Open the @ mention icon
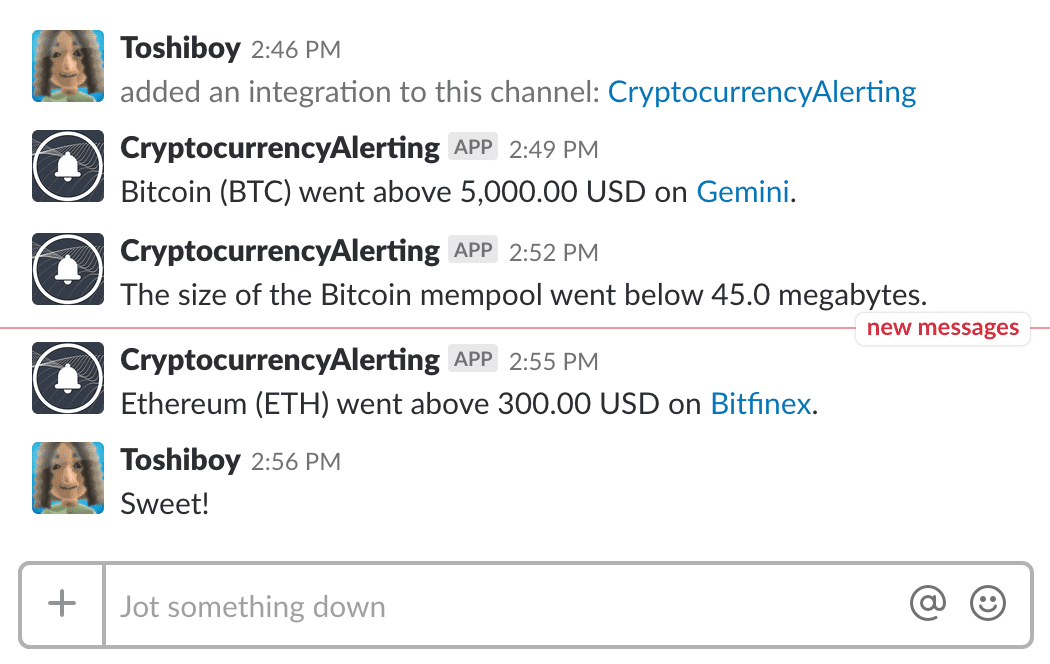 928,604
